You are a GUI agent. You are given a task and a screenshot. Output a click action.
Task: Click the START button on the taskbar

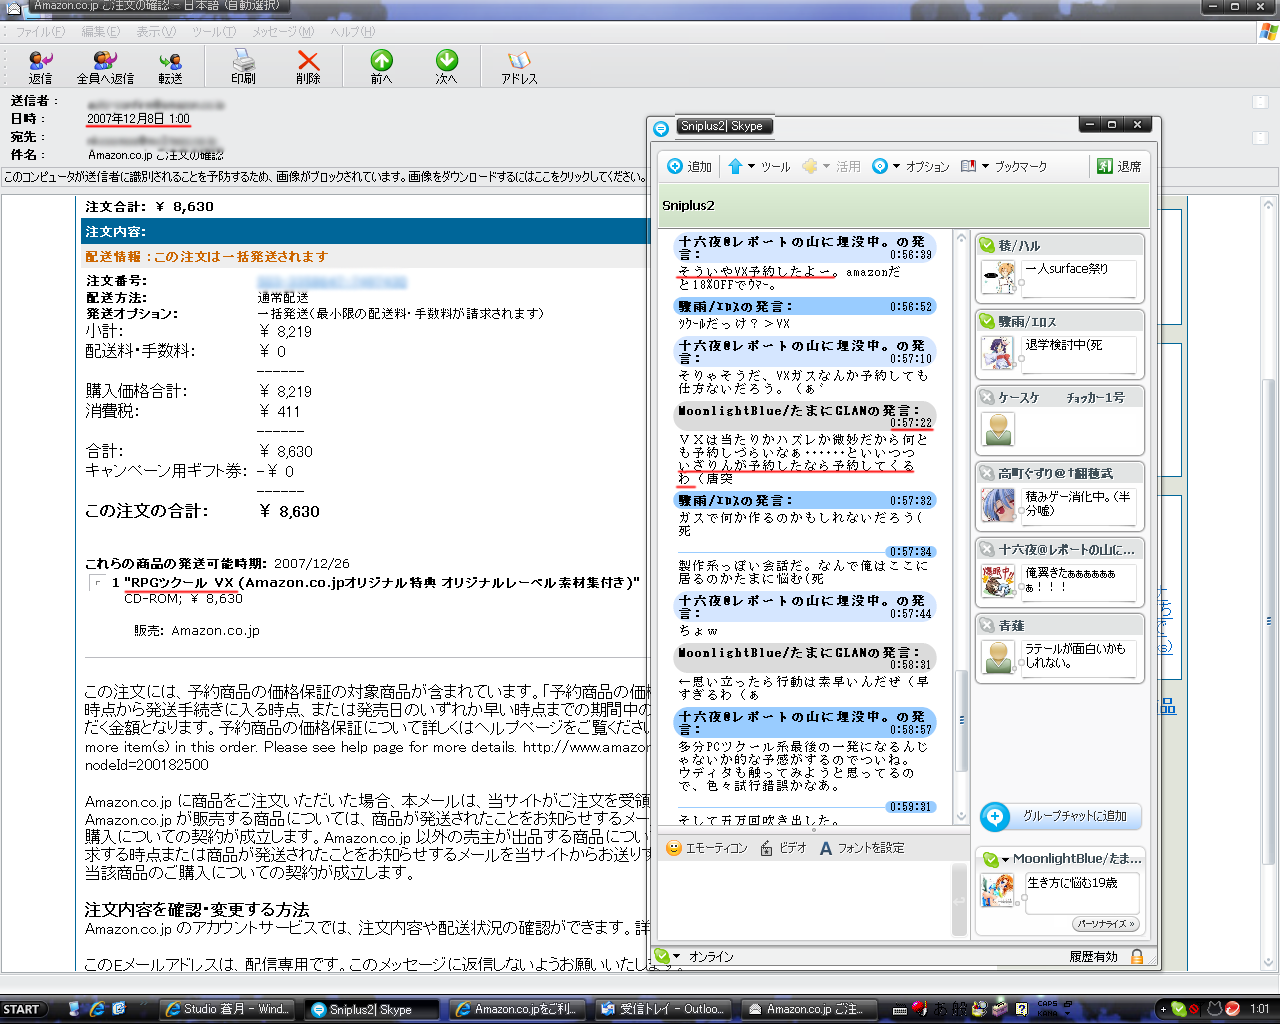pyautogui.click(x=22, y=1009)
